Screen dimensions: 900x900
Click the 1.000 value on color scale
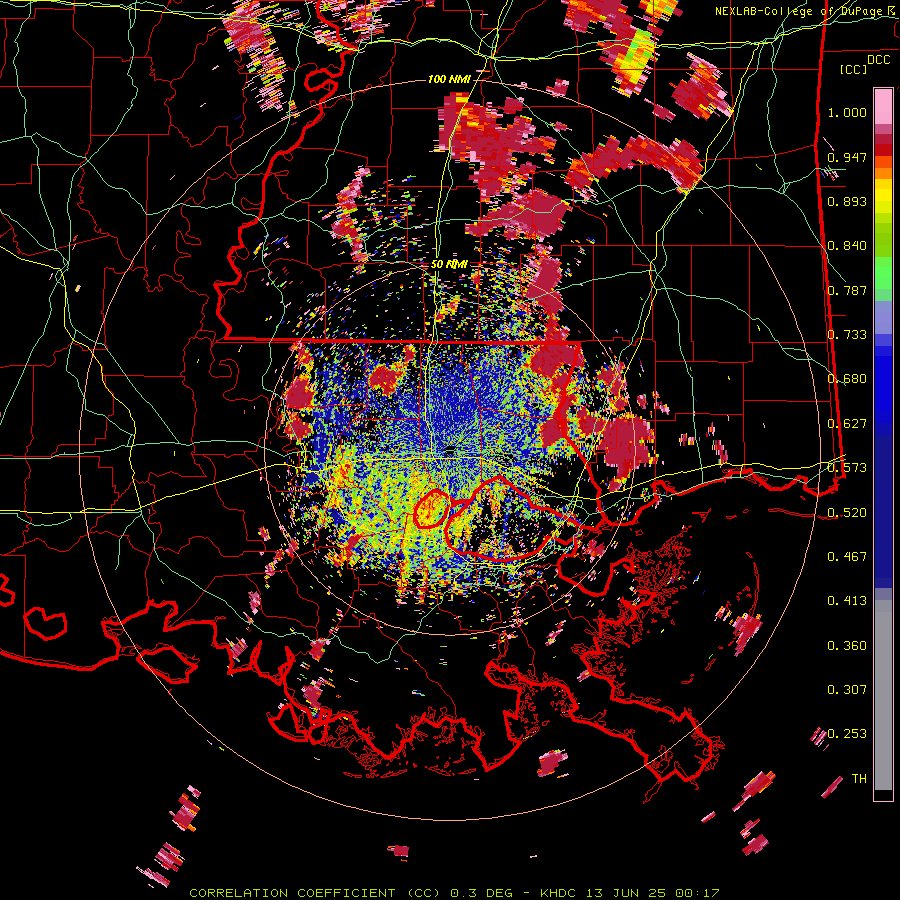(x=847, y=112)
